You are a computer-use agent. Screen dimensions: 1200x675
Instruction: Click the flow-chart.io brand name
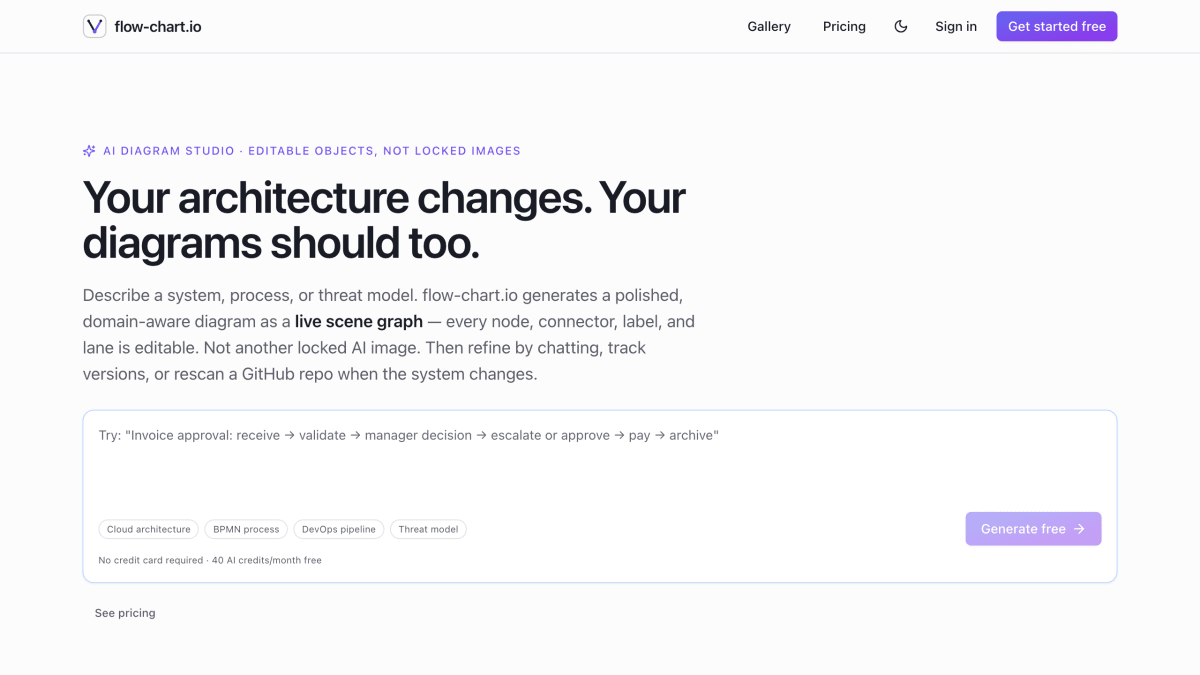(158, 27)
